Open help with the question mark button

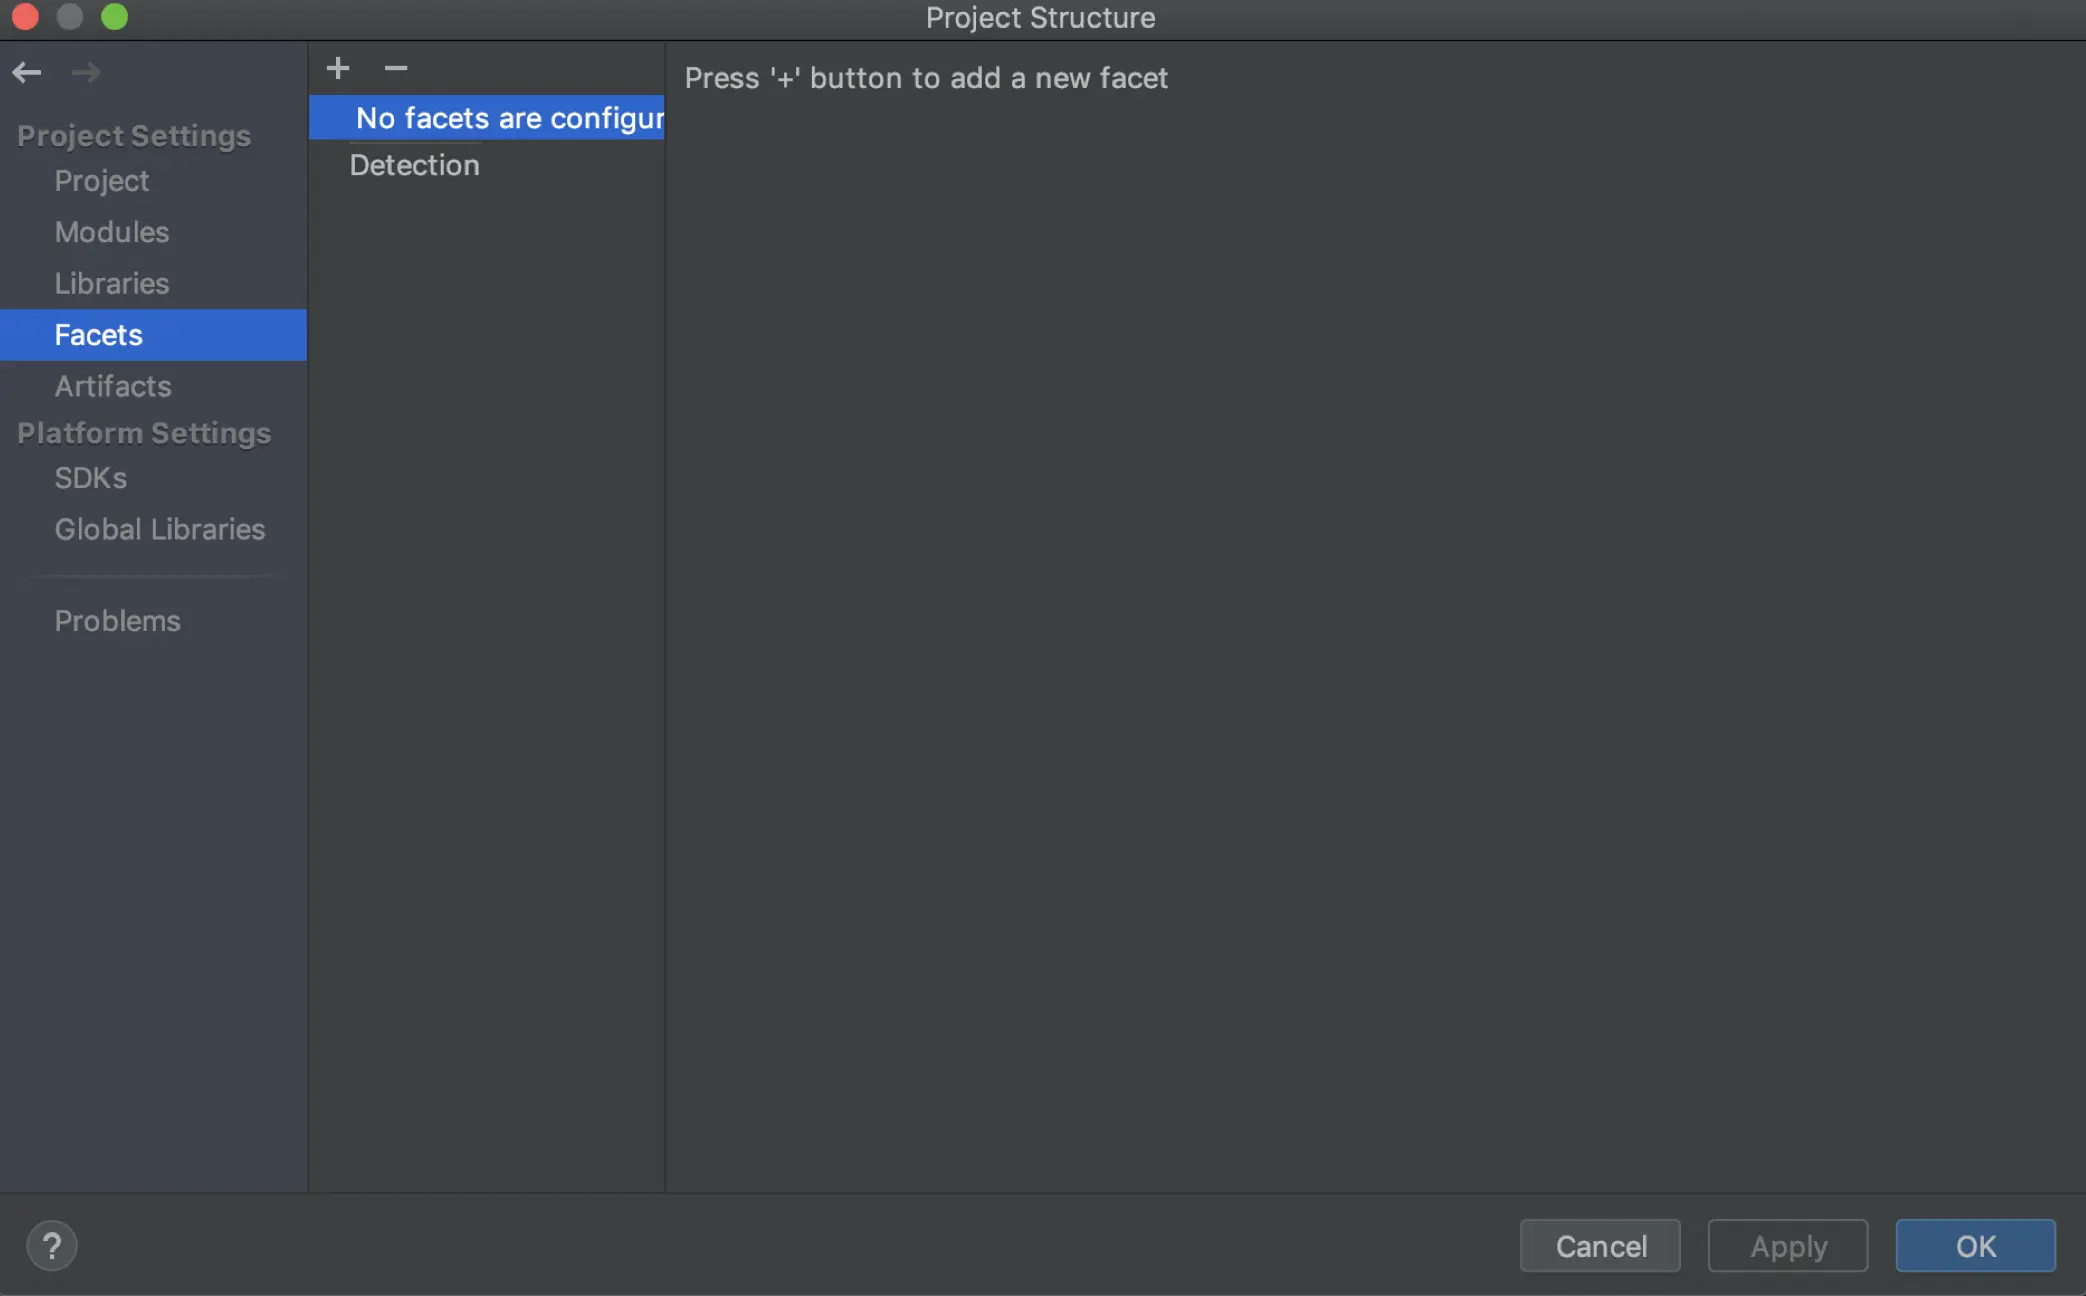[x=52, y=1246]
